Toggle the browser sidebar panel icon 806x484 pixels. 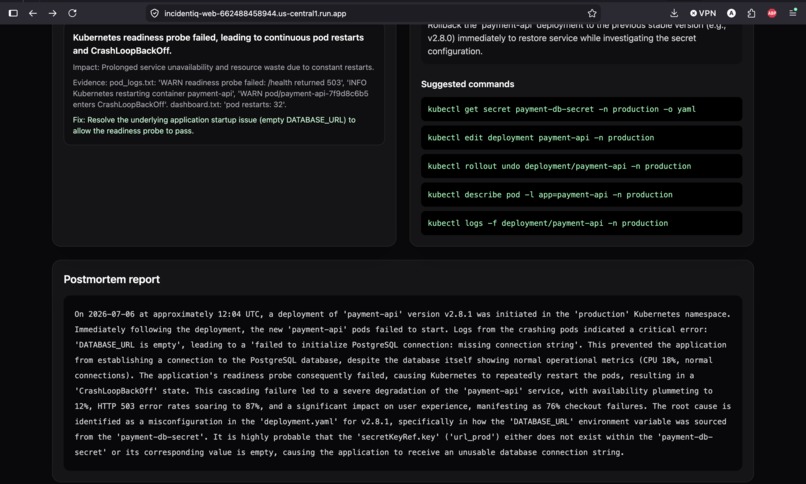point(13,13)
